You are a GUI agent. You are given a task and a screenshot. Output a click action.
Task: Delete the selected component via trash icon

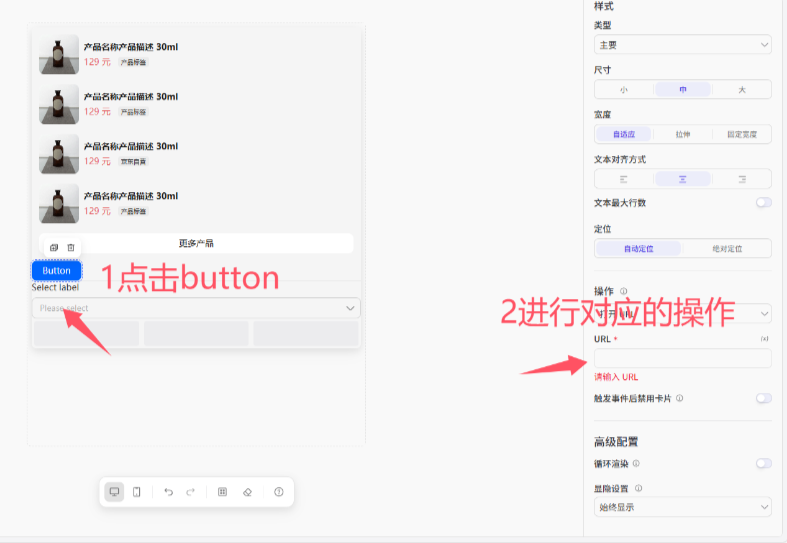tap(71, 247)
